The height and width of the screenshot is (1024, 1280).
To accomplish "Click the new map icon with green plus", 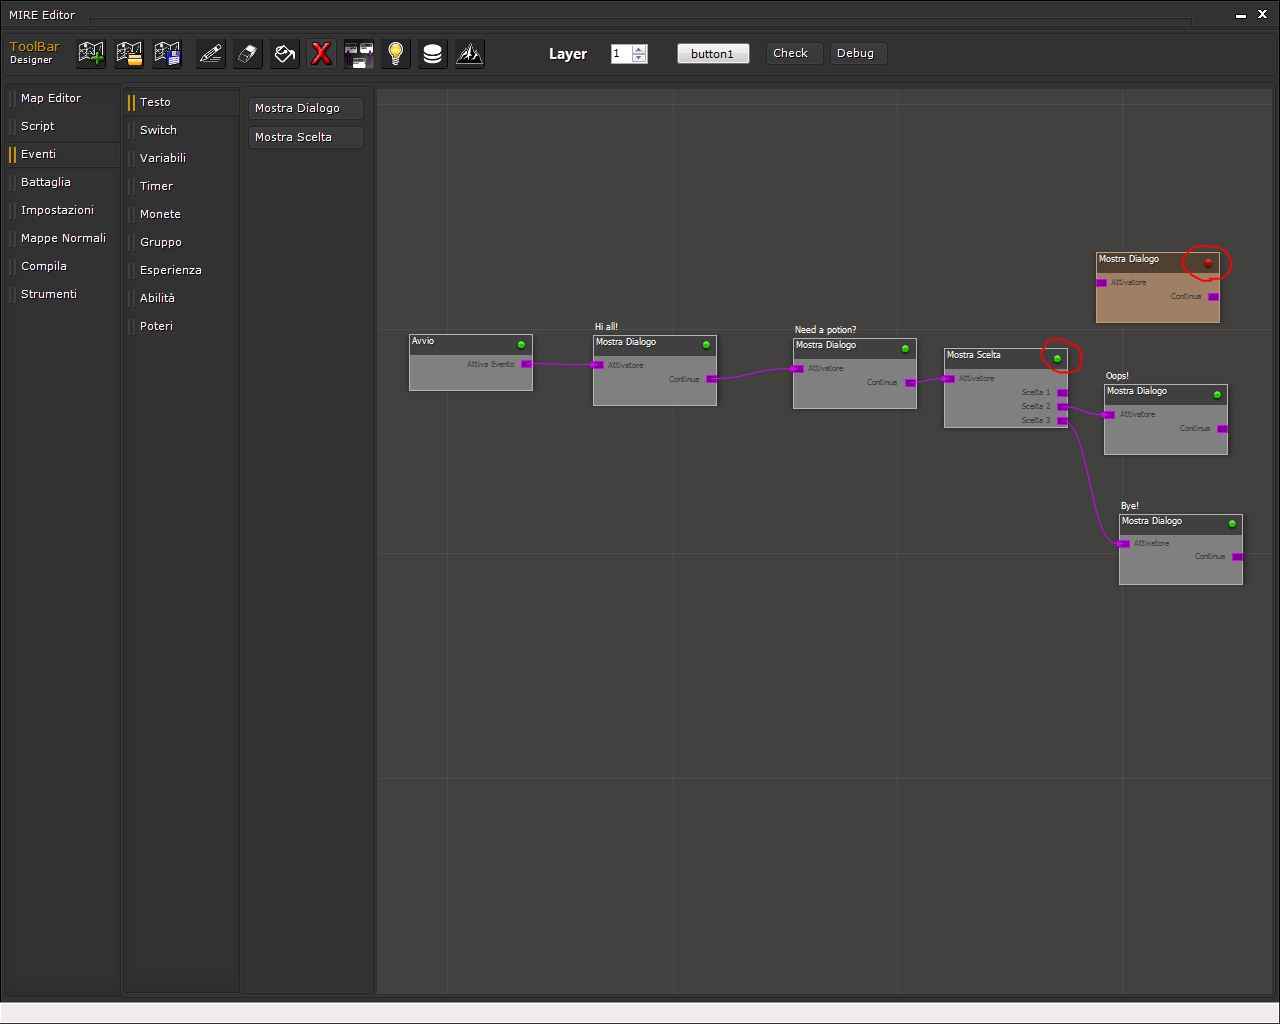I will 91,53.
